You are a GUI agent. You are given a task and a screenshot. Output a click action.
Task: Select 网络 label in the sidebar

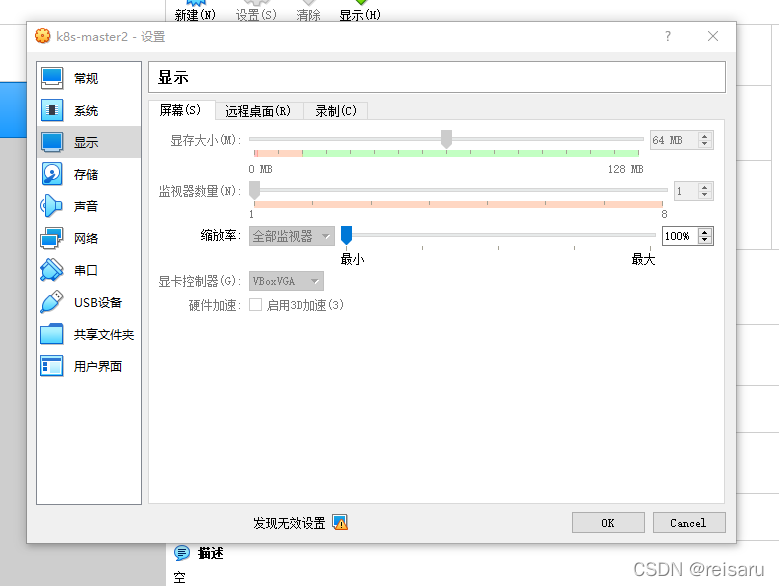(86, 238)
